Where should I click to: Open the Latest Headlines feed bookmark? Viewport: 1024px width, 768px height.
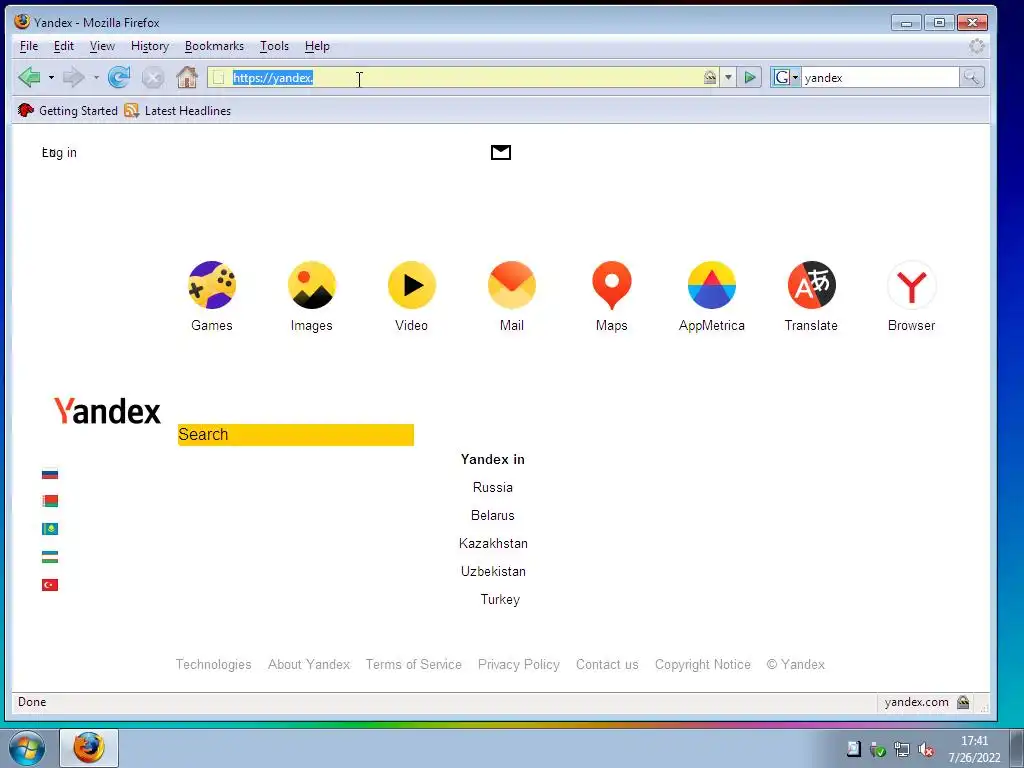tap(178, 110)
